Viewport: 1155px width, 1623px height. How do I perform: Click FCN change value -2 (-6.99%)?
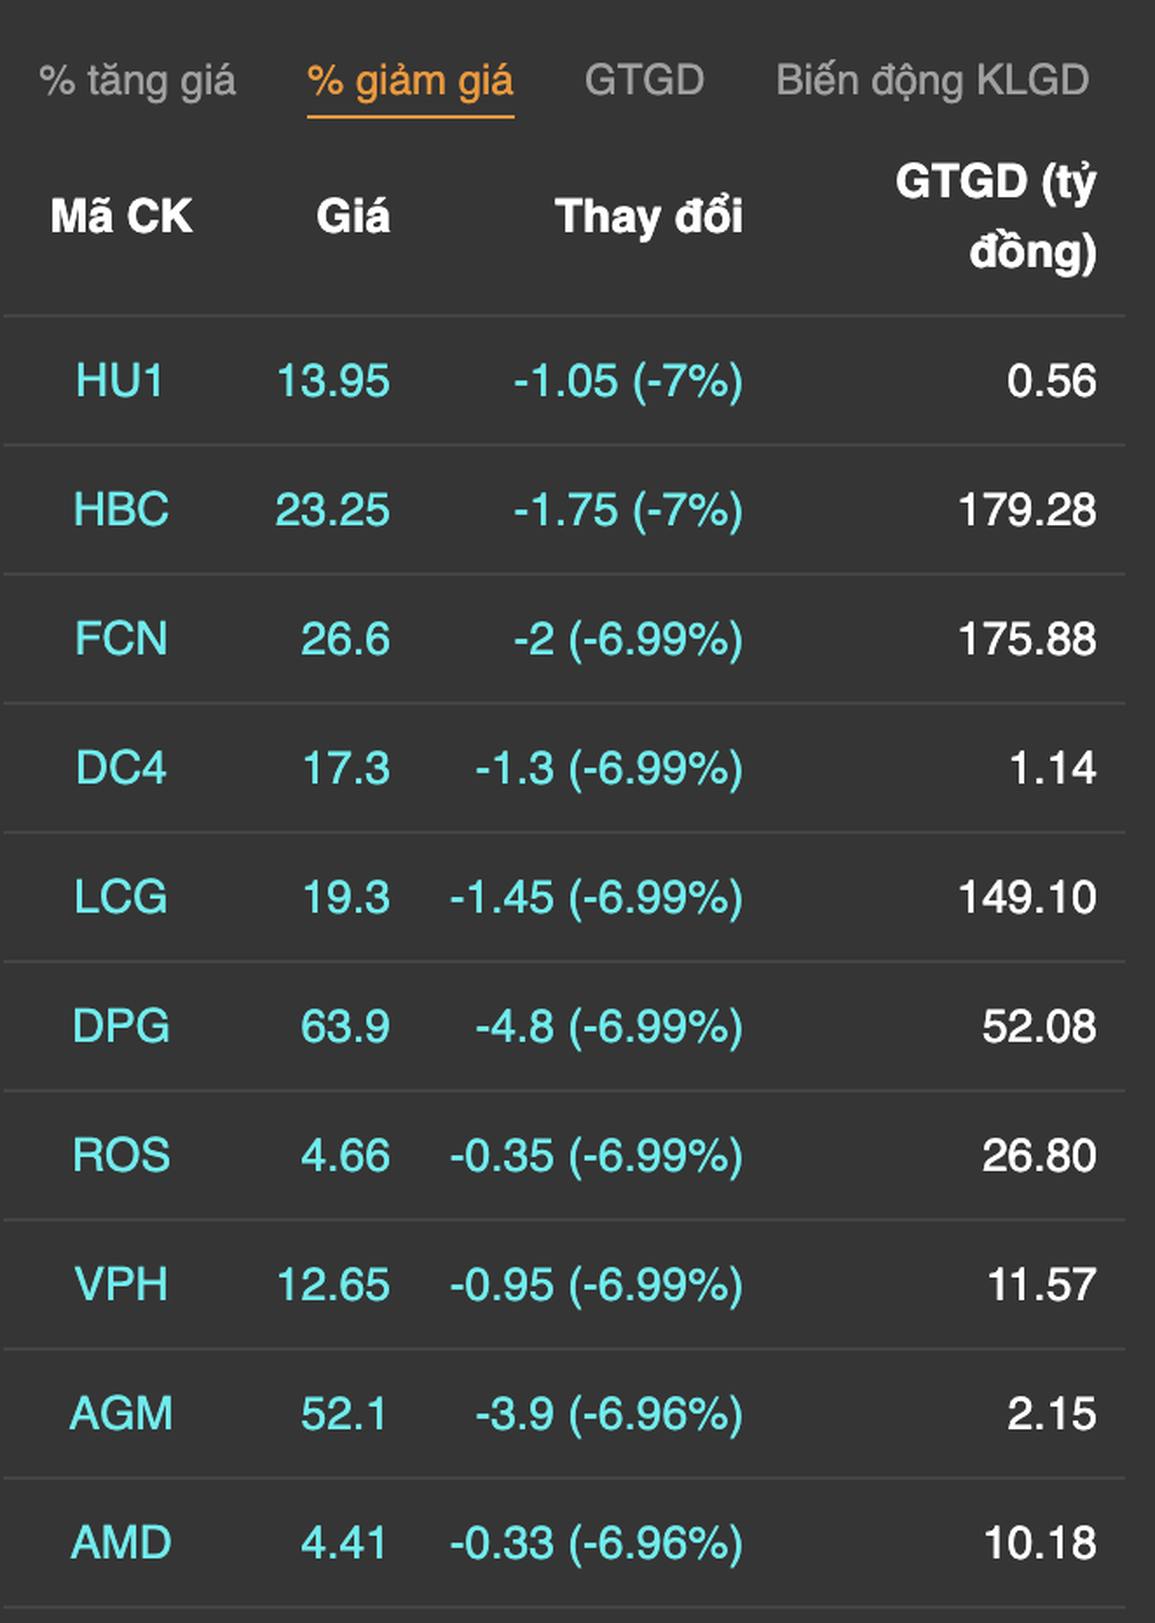point(628,639)
